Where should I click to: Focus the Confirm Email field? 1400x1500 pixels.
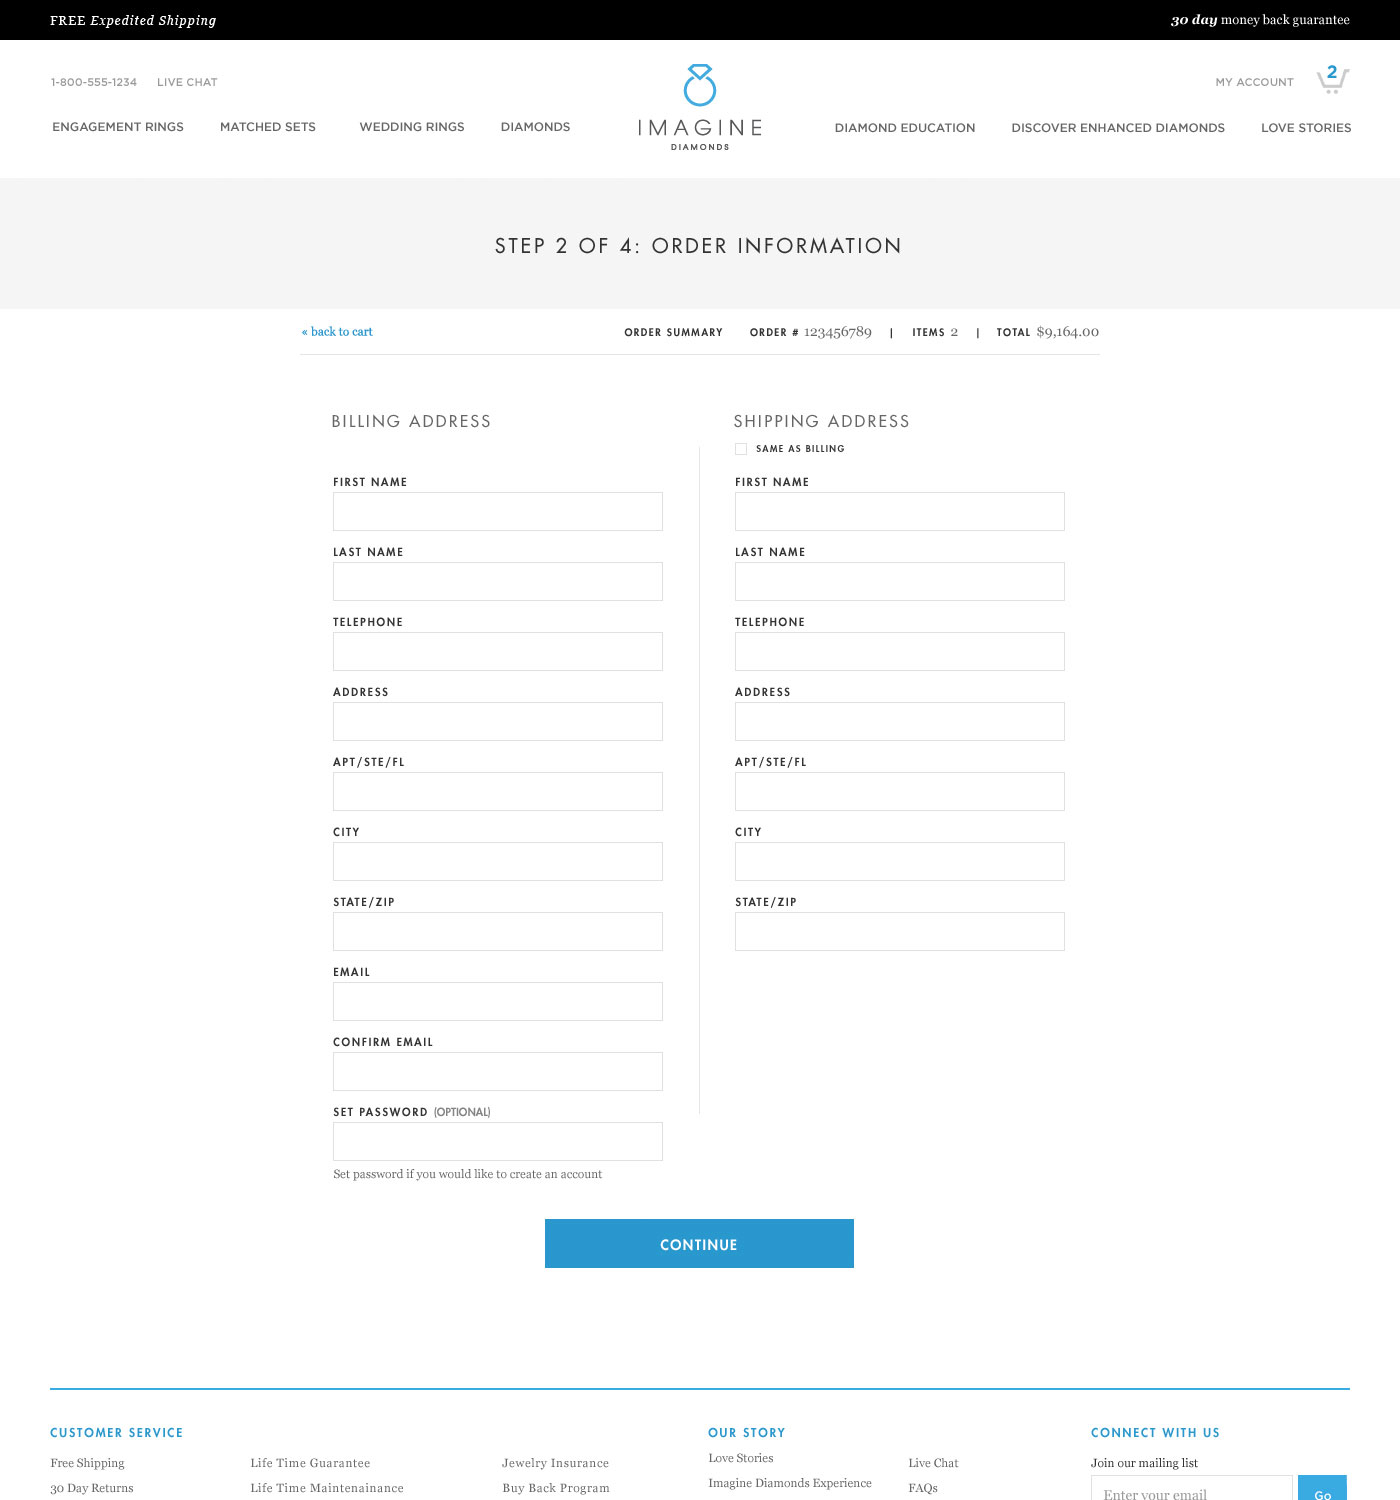point(498,1071)
